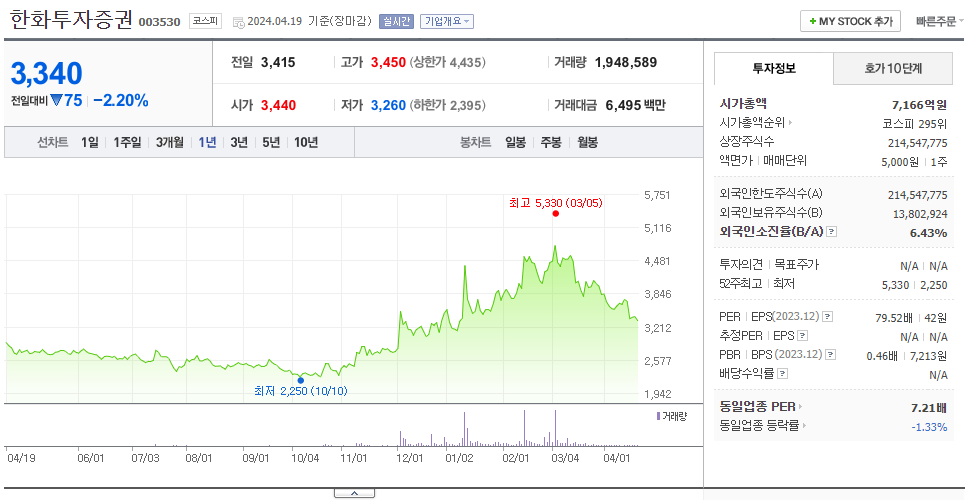Click the 고가 value 3,450

[388, 62]
